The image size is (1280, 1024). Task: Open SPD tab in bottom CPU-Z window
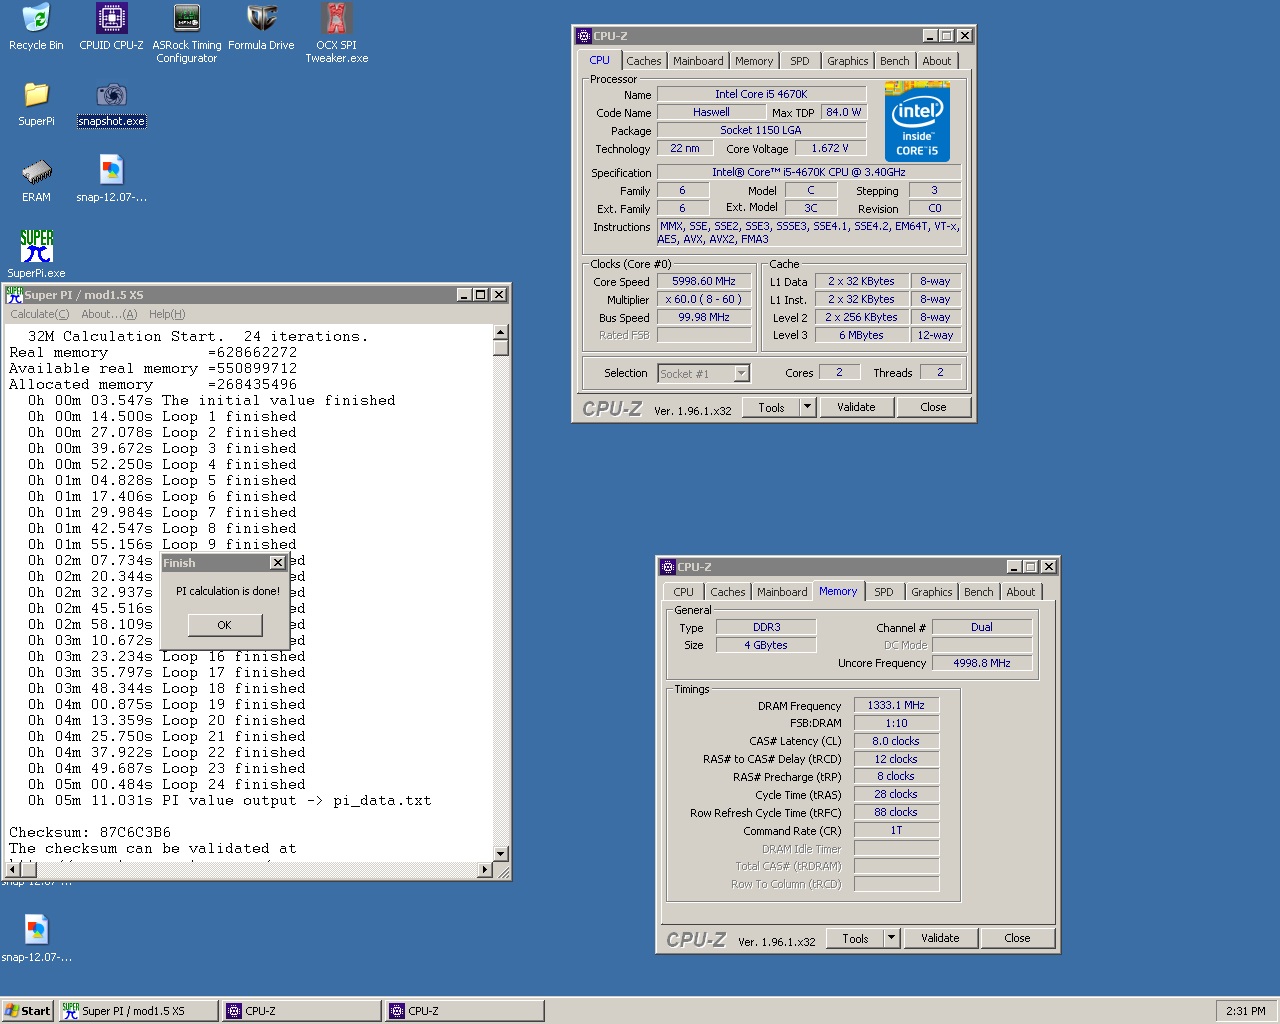point(884,592)
